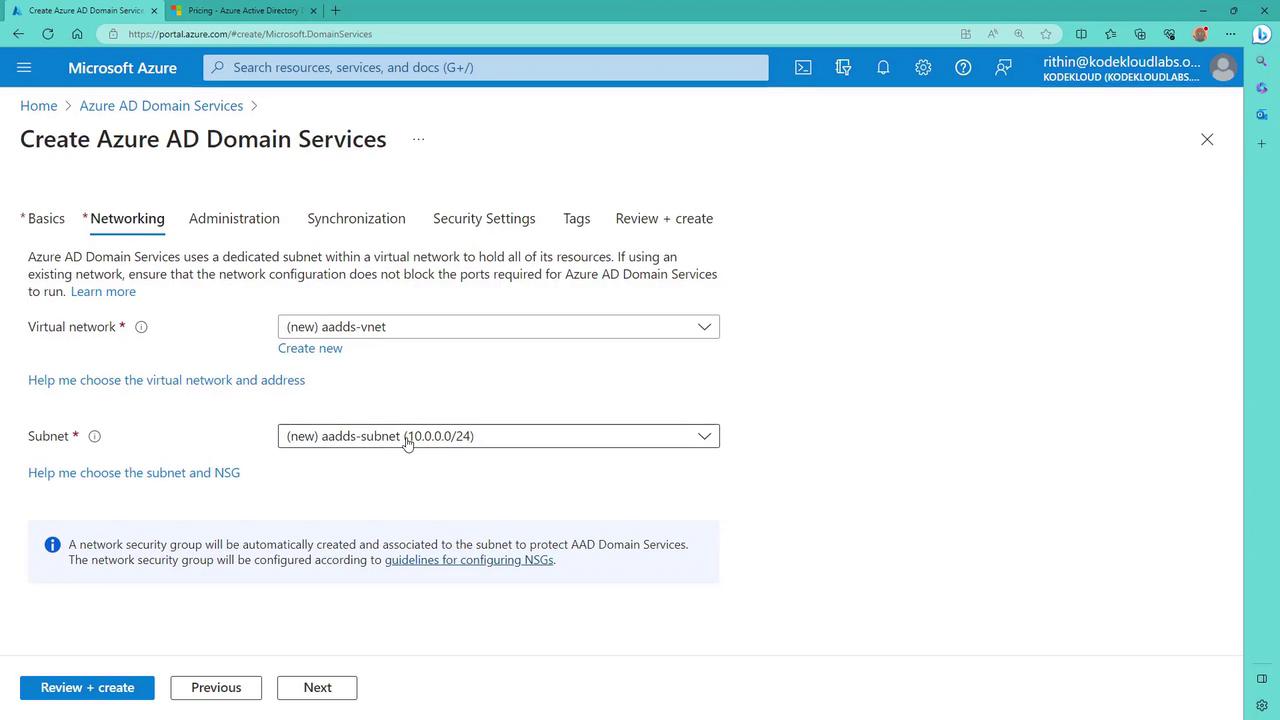Open a new browser tab
This screenshot has height=720, width=1280.
(x=335, y=11)
